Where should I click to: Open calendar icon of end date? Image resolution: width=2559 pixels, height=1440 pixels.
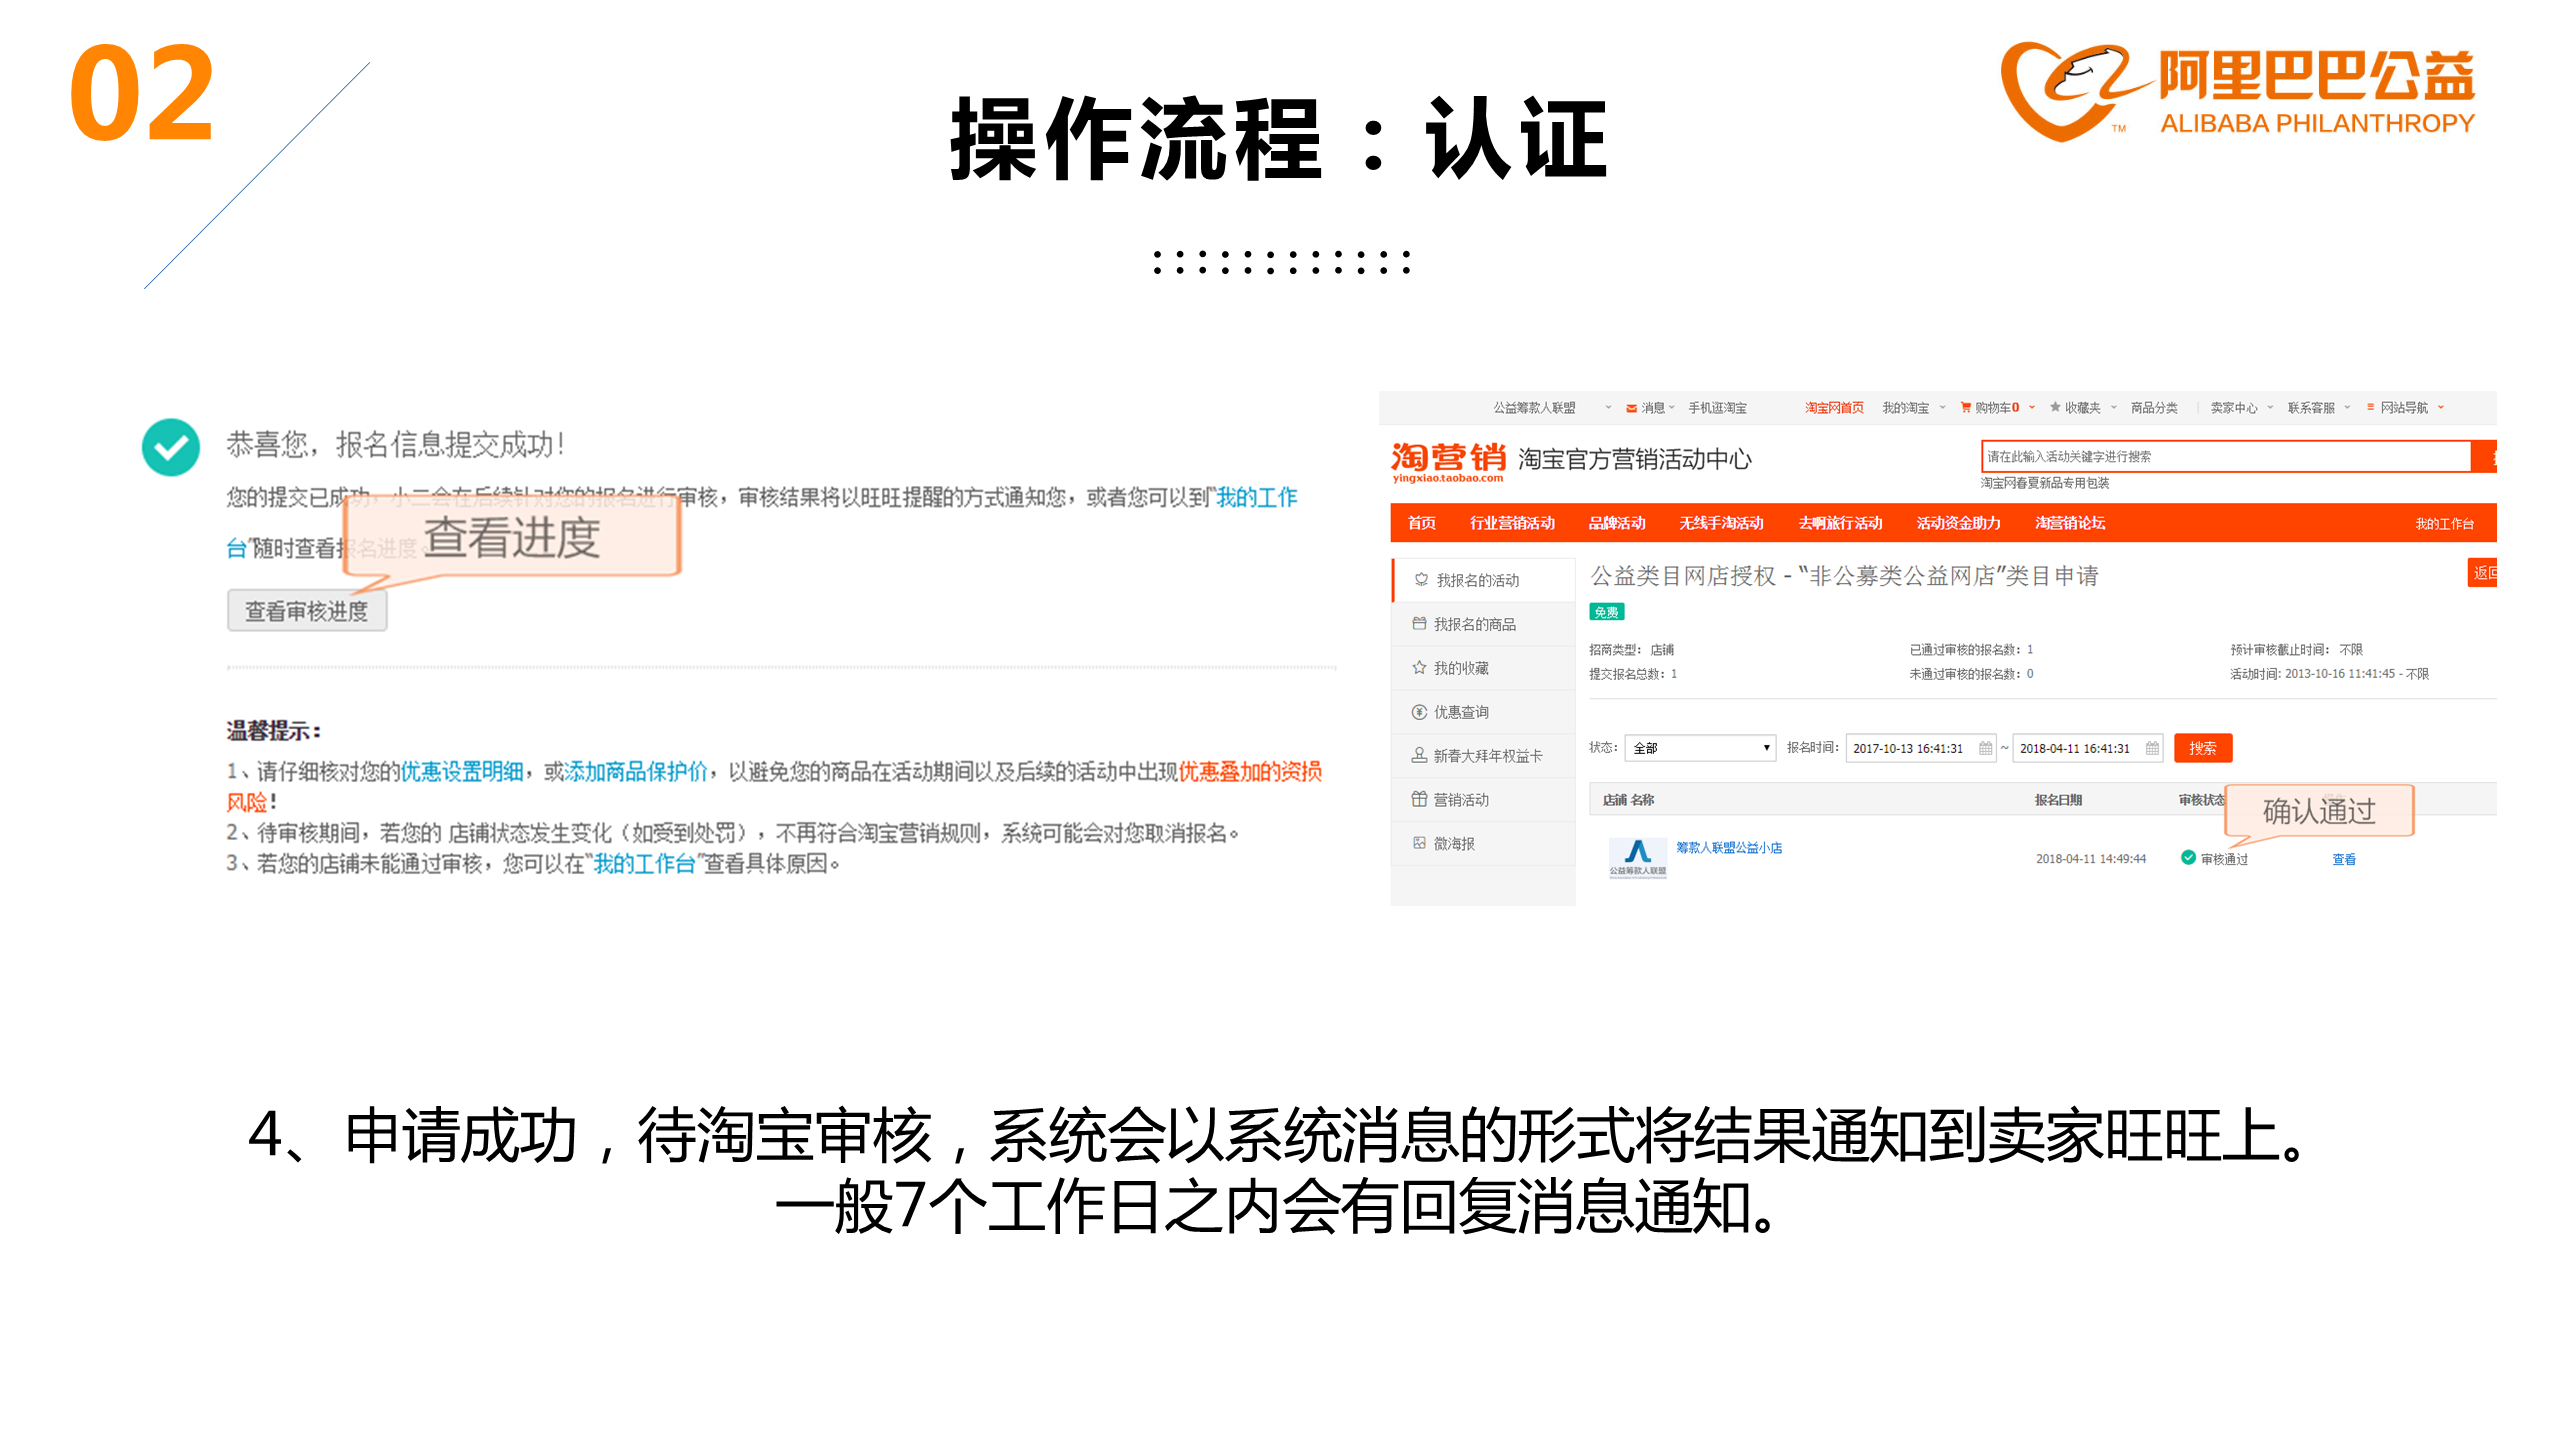pyautogui.click(x=2152, y=748)
